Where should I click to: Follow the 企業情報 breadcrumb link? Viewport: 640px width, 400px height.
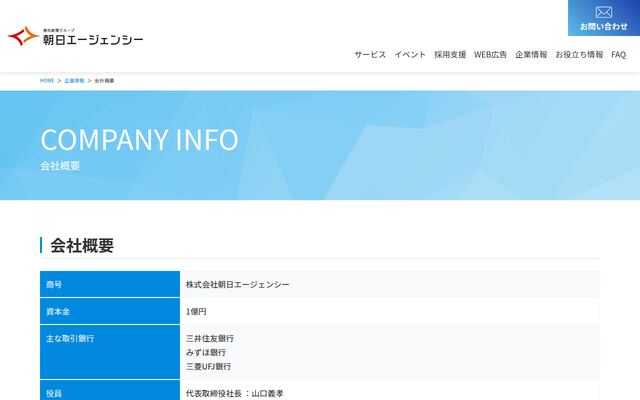point(74,81)
